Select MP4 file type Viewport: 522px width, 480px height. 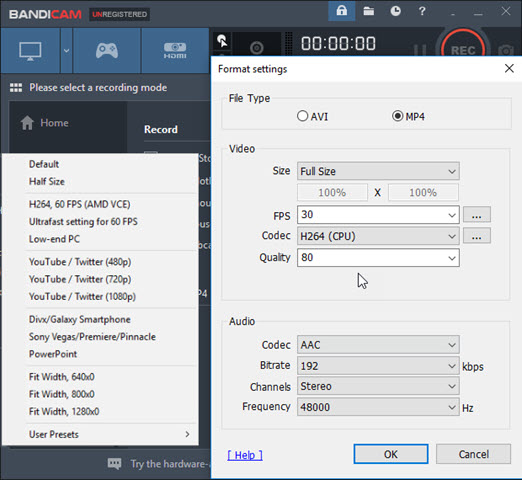pyautogui.click(x=408, y=116)
